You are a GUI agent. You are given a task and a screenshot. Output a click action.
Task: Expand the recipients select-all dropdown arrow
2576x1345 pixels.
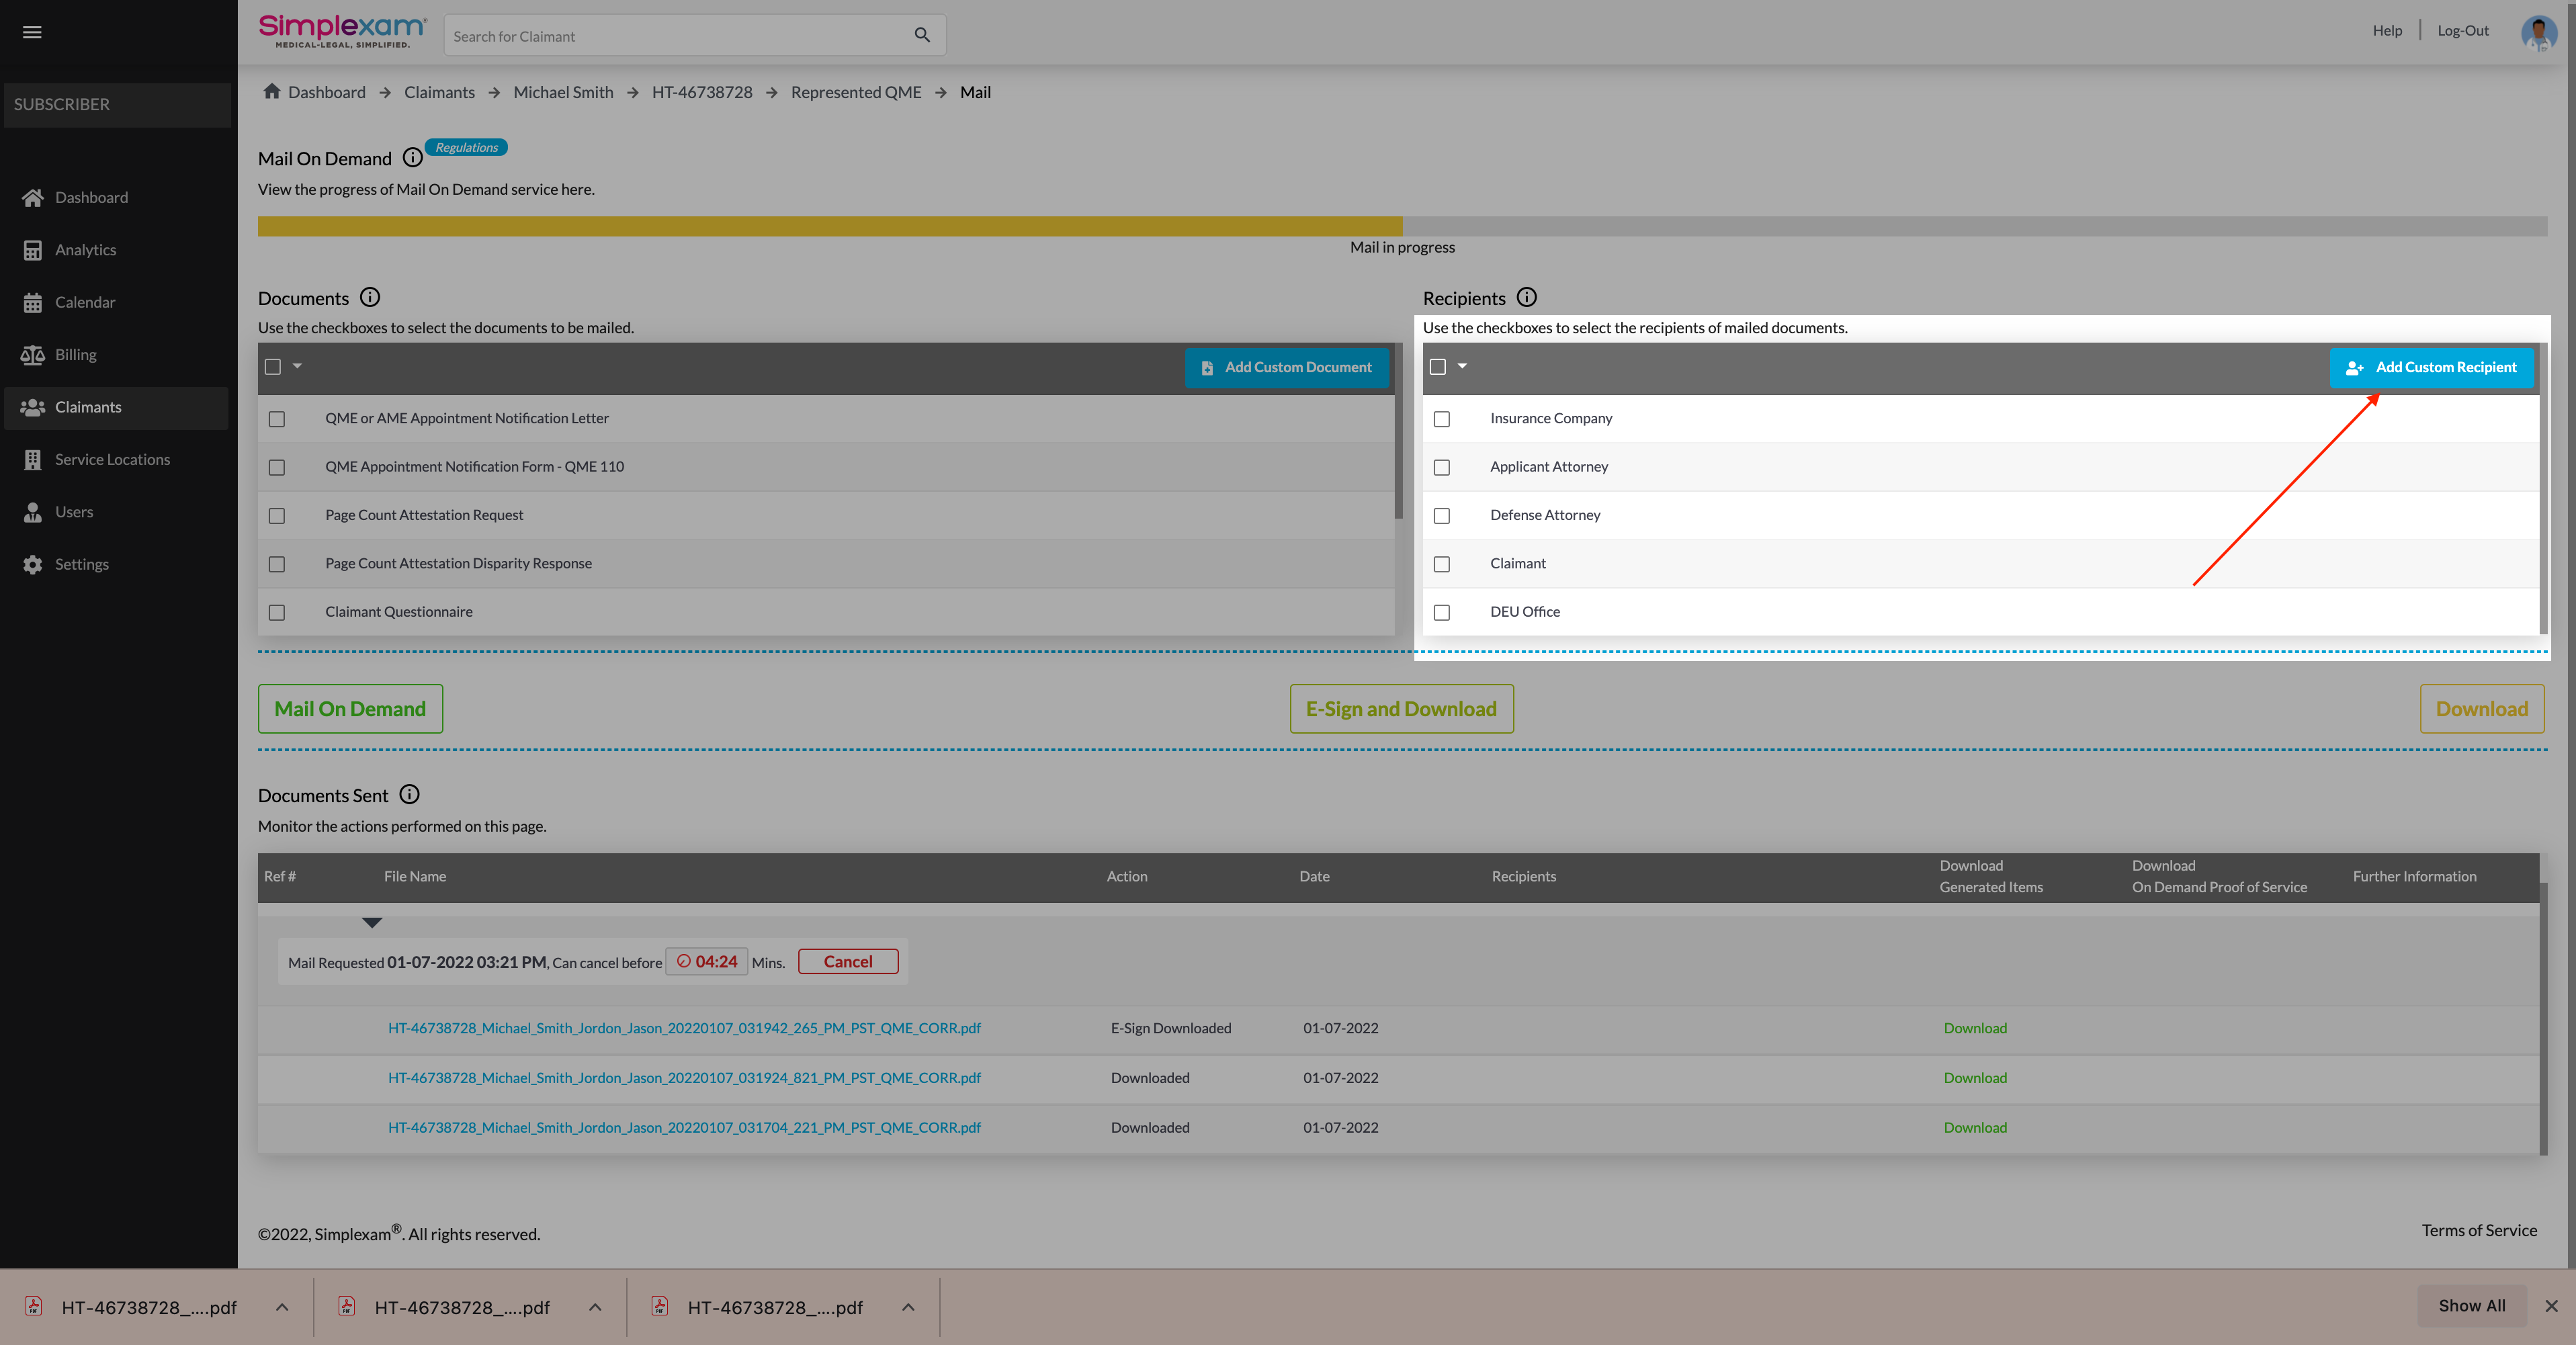1462,366
